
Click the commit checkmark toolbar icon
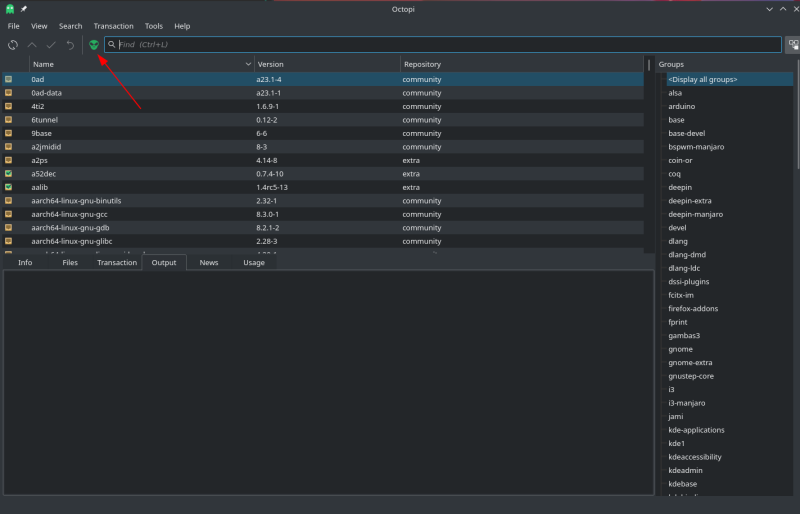(x=51, y=45)
